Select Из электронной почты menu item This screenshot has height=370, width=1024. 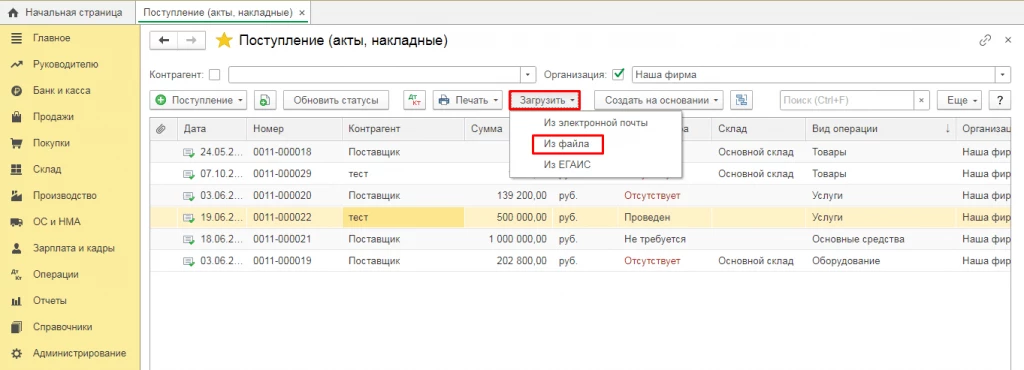596,123
